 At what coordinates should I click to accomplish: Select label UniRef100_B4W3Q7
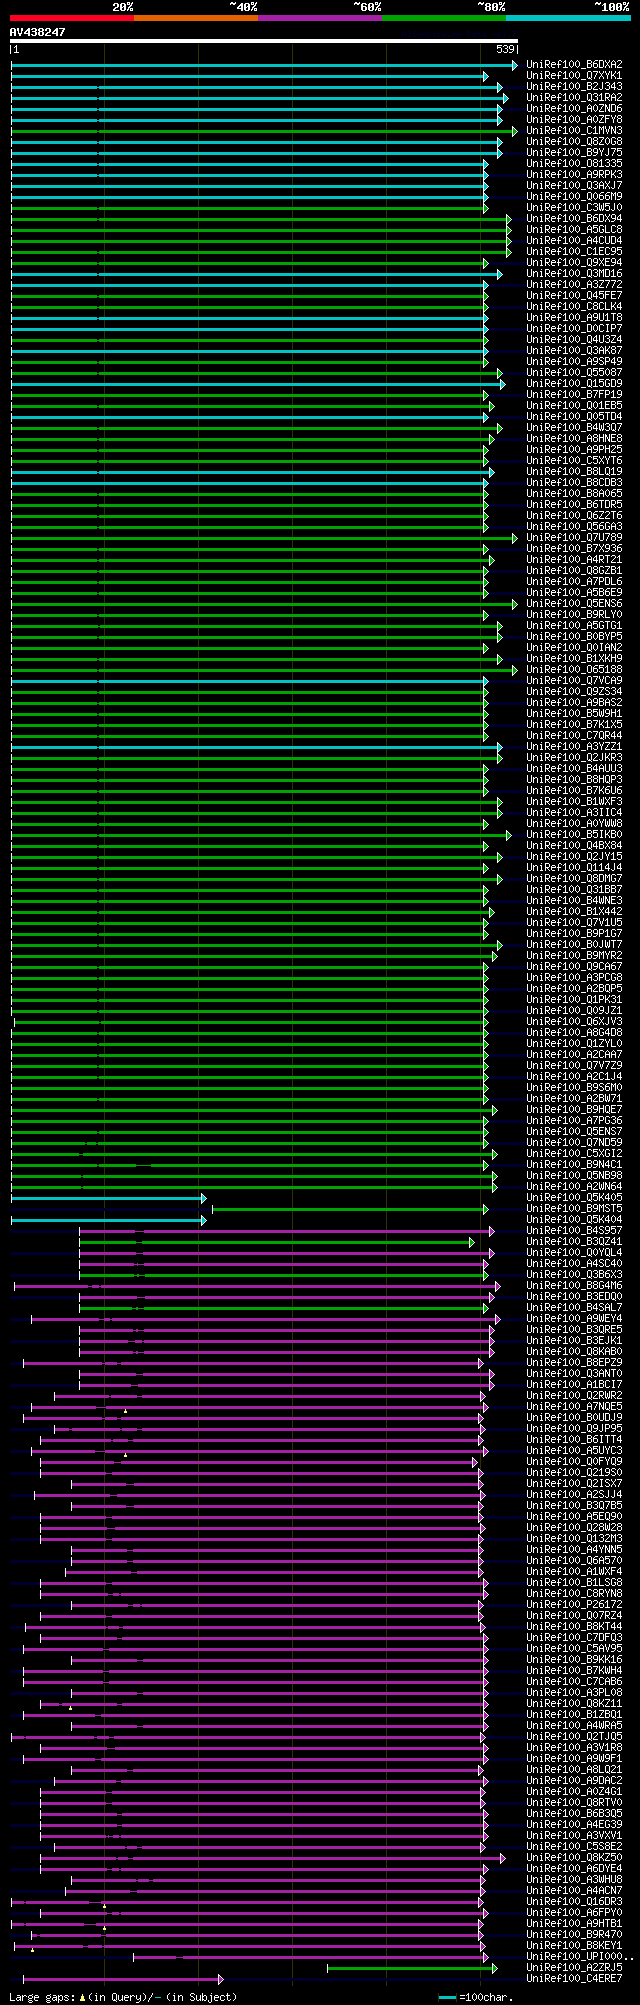pos(574,428)
